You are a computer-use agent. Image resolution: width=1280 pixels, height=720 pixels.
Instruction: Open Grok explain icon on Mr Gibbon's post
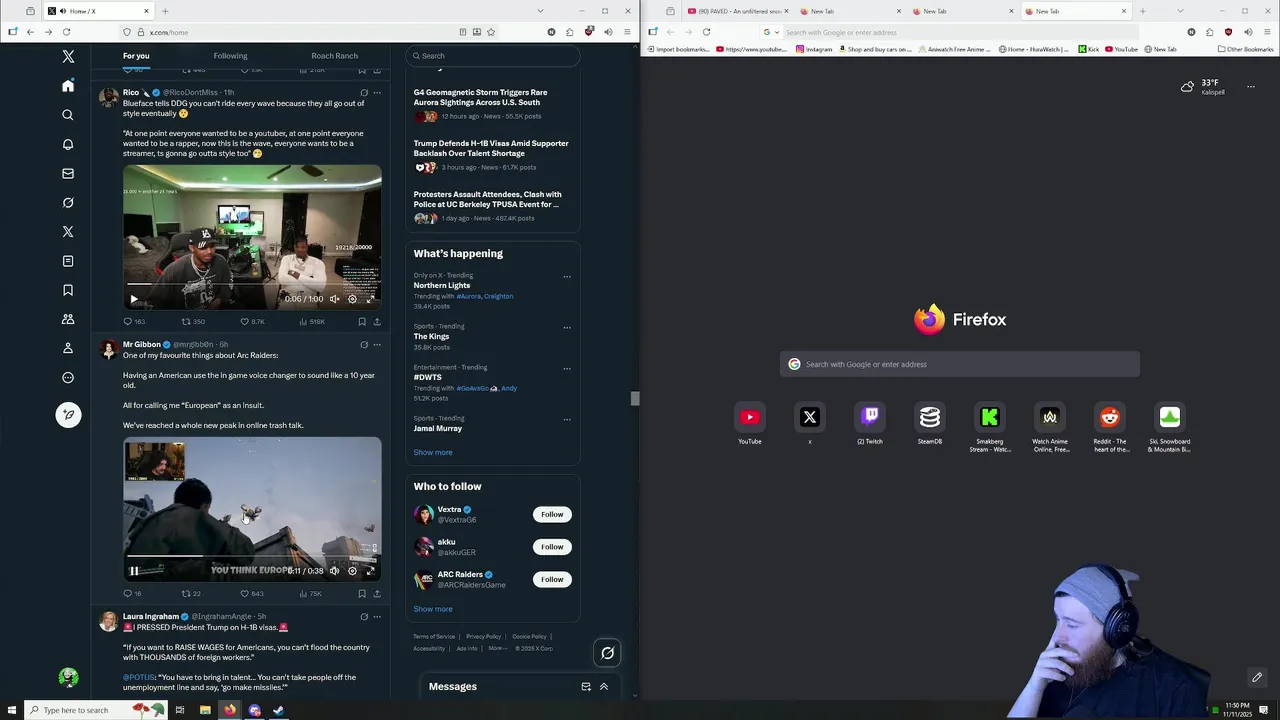click(364, 344)
